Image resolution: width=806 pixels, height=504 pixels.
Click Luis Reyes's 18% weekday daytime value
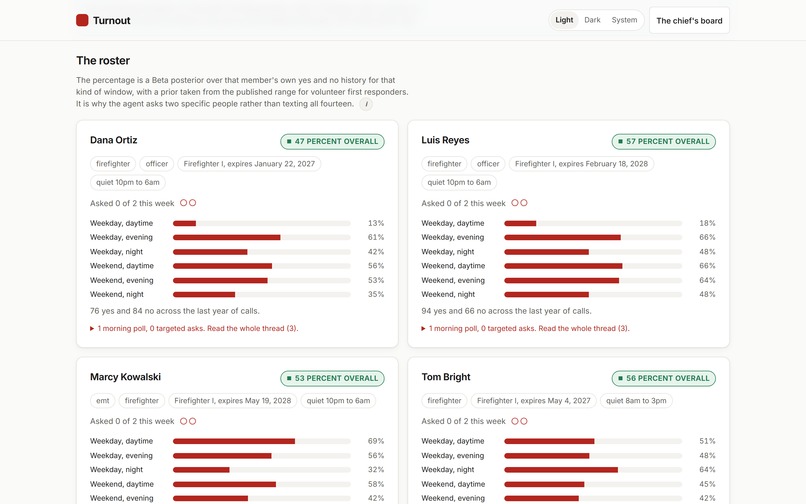tap(707, 223)
